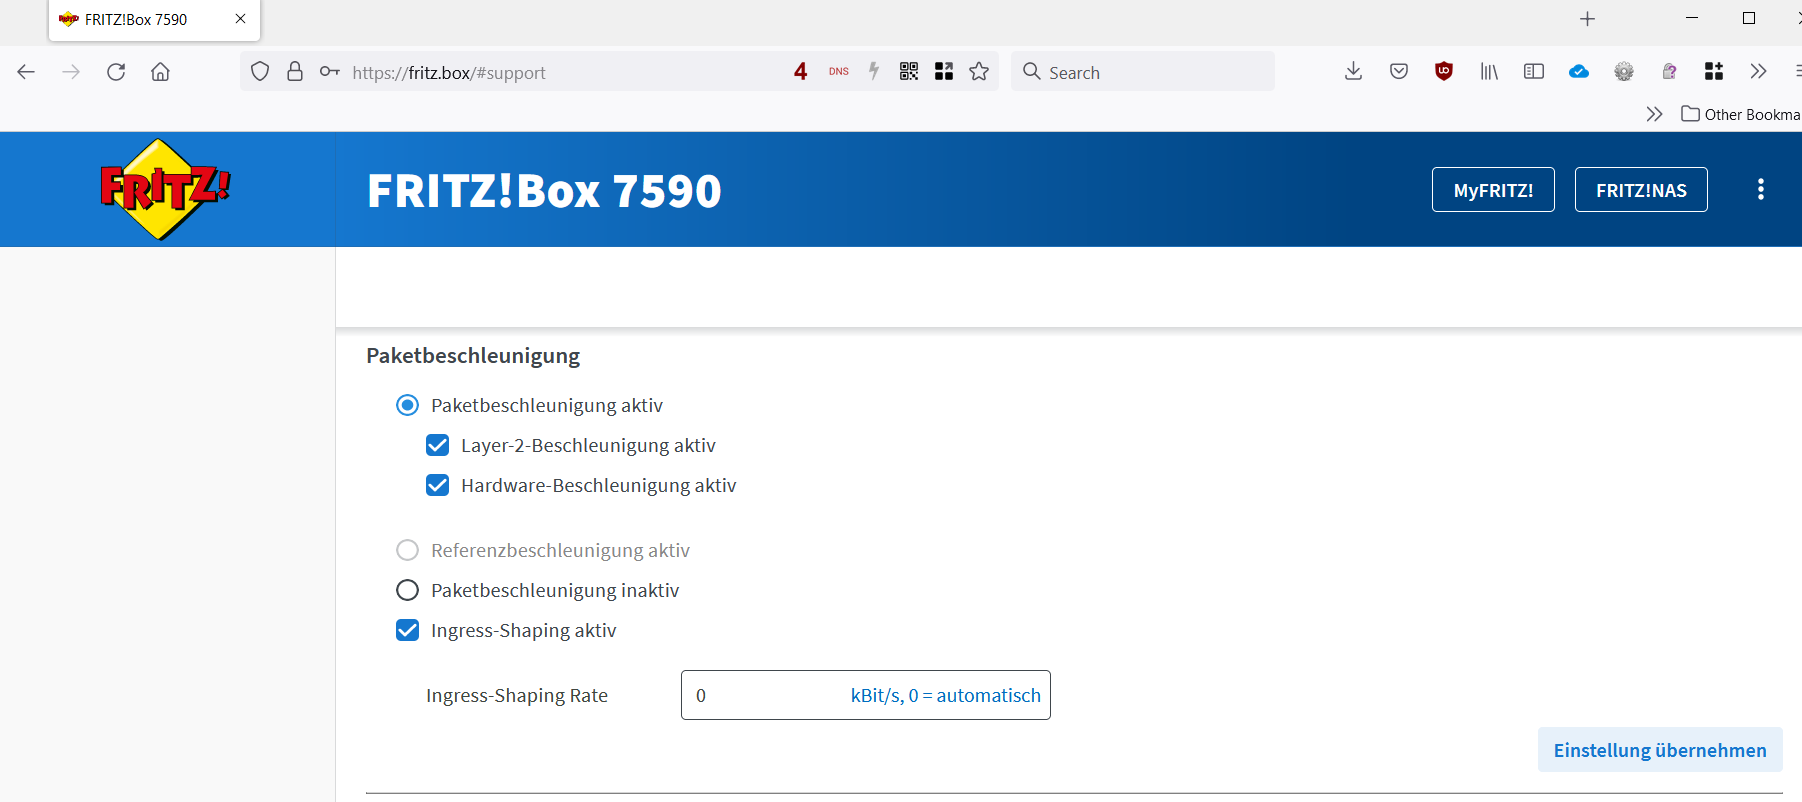Open a new browser tab
The height and width of the screenshot is (802, 1802).
1587,19
